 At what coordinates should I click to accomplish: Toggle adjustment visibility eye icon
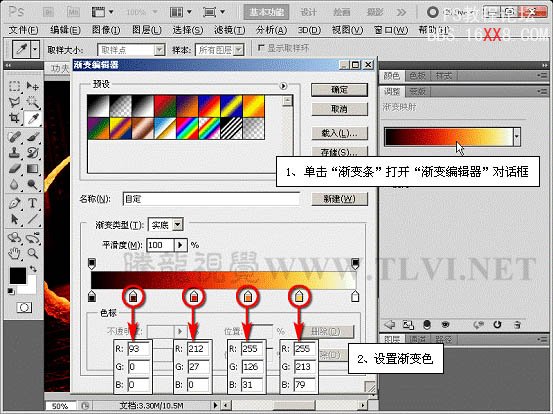coord(445,325)
